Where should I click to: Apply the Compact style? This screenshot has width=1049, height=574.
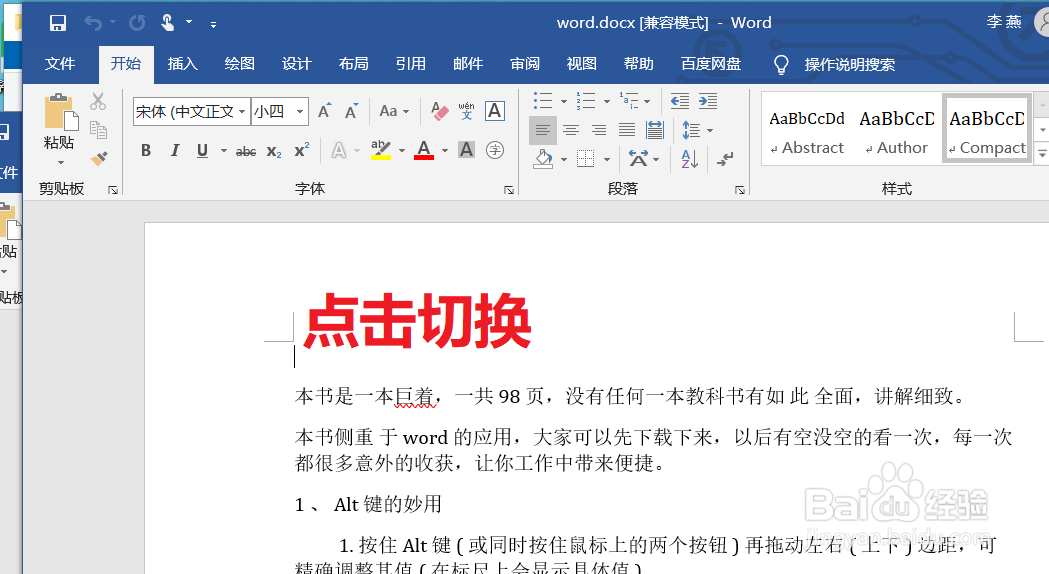pyautogui.click(x=987, y=130)
